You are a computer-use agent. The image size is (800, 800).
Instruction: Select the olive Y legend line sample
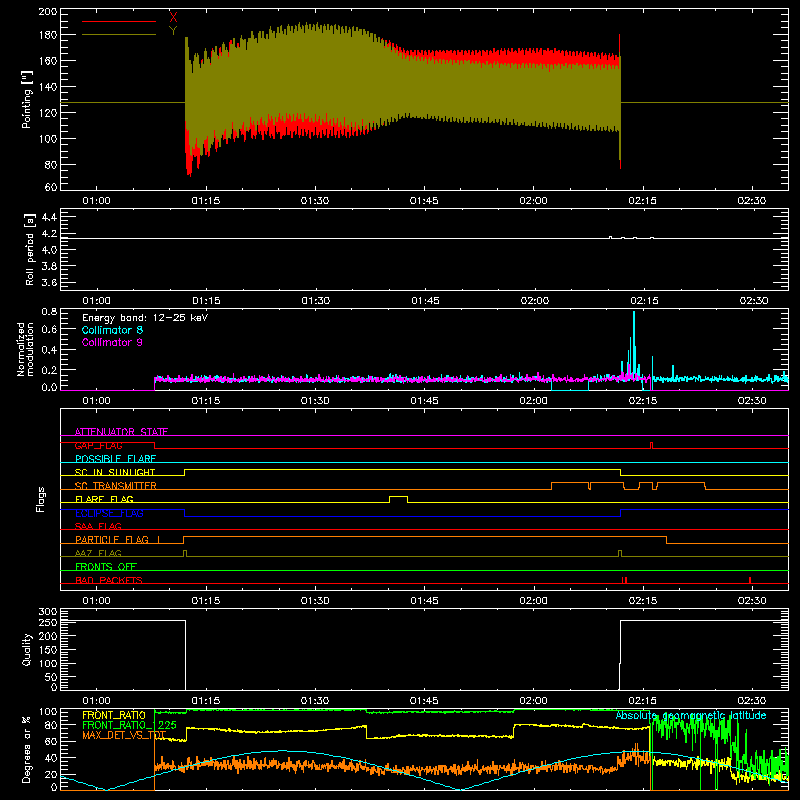[119, 35]
